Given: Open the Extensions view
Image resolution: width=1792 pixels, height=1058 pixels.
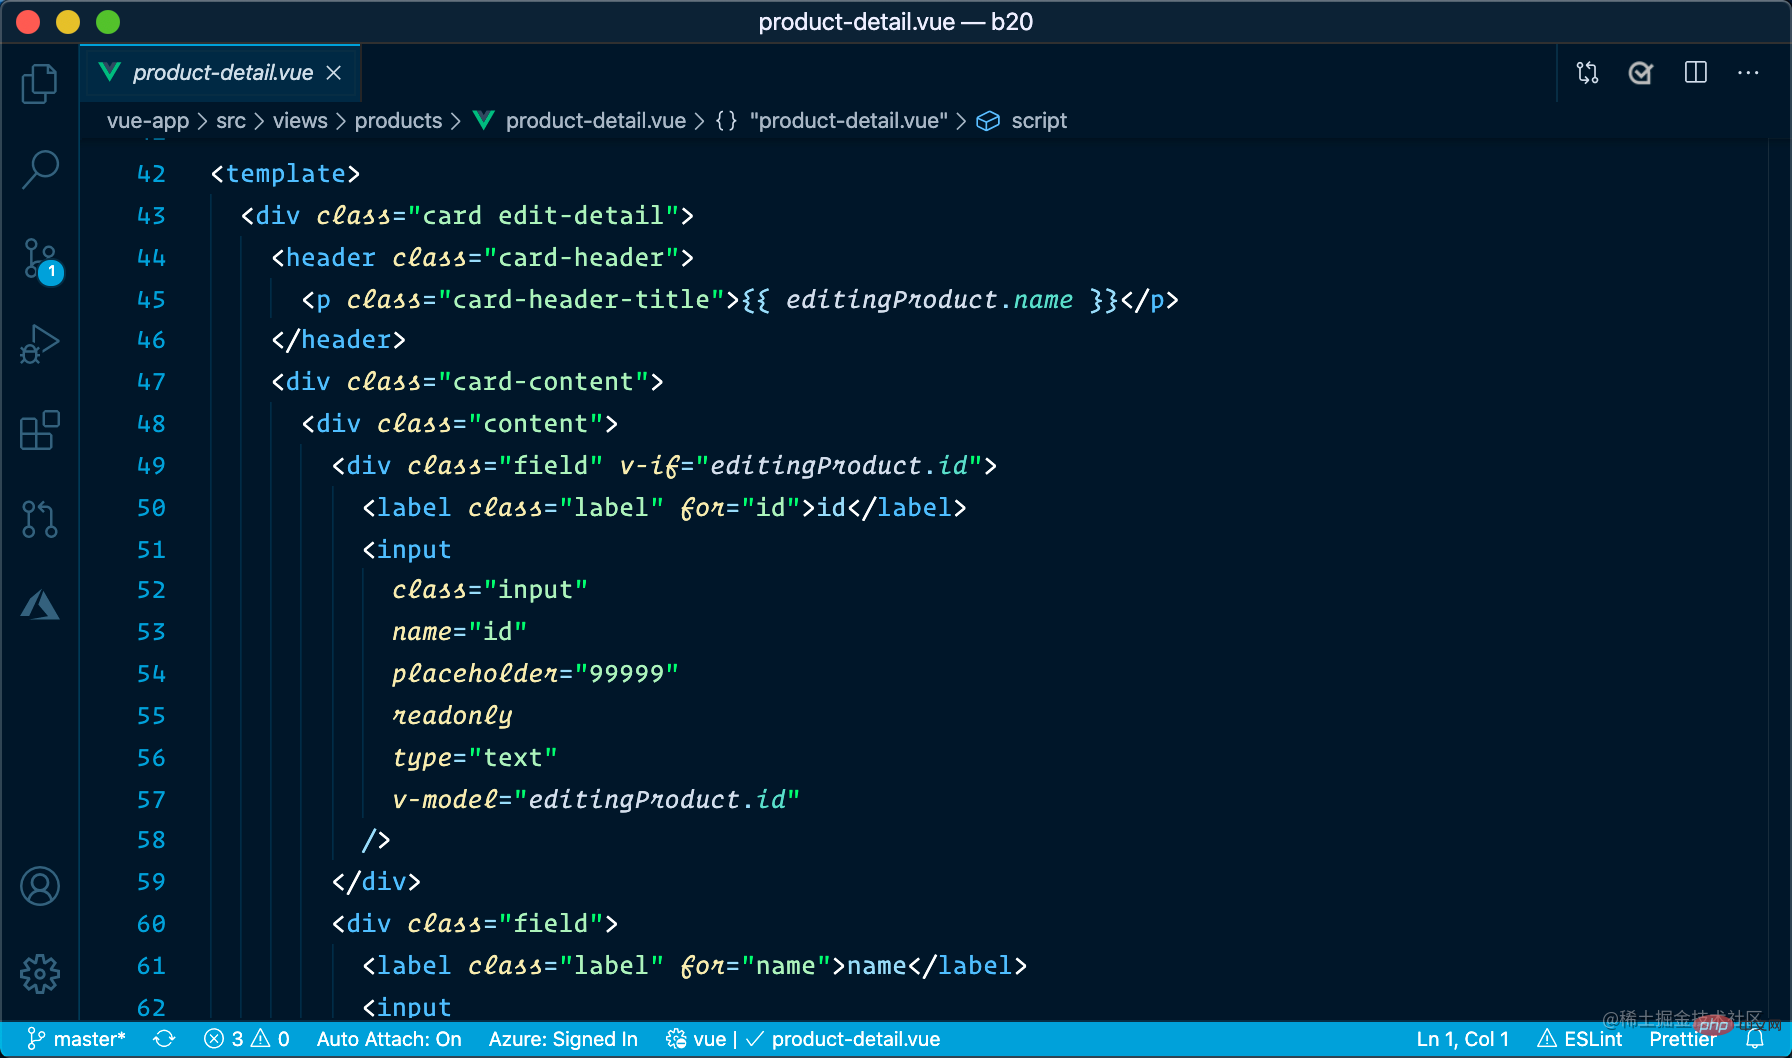Looking at the screenshot, I should coord(39,430).
